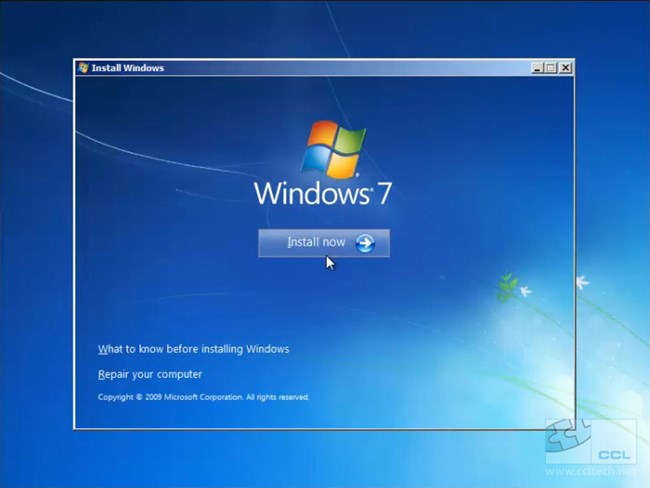This screenshot has width=650, height=488.
Task: Minimize the Install Windows dialog
Action: coord(537,68)
